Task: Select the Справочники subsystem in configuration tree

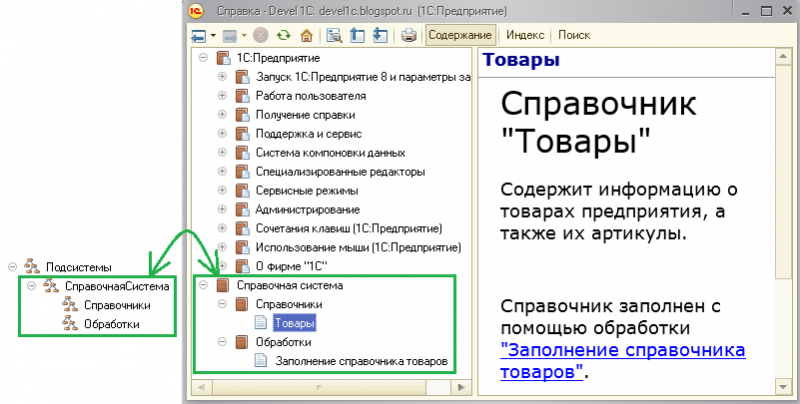Action: click(x=117, y=305)
